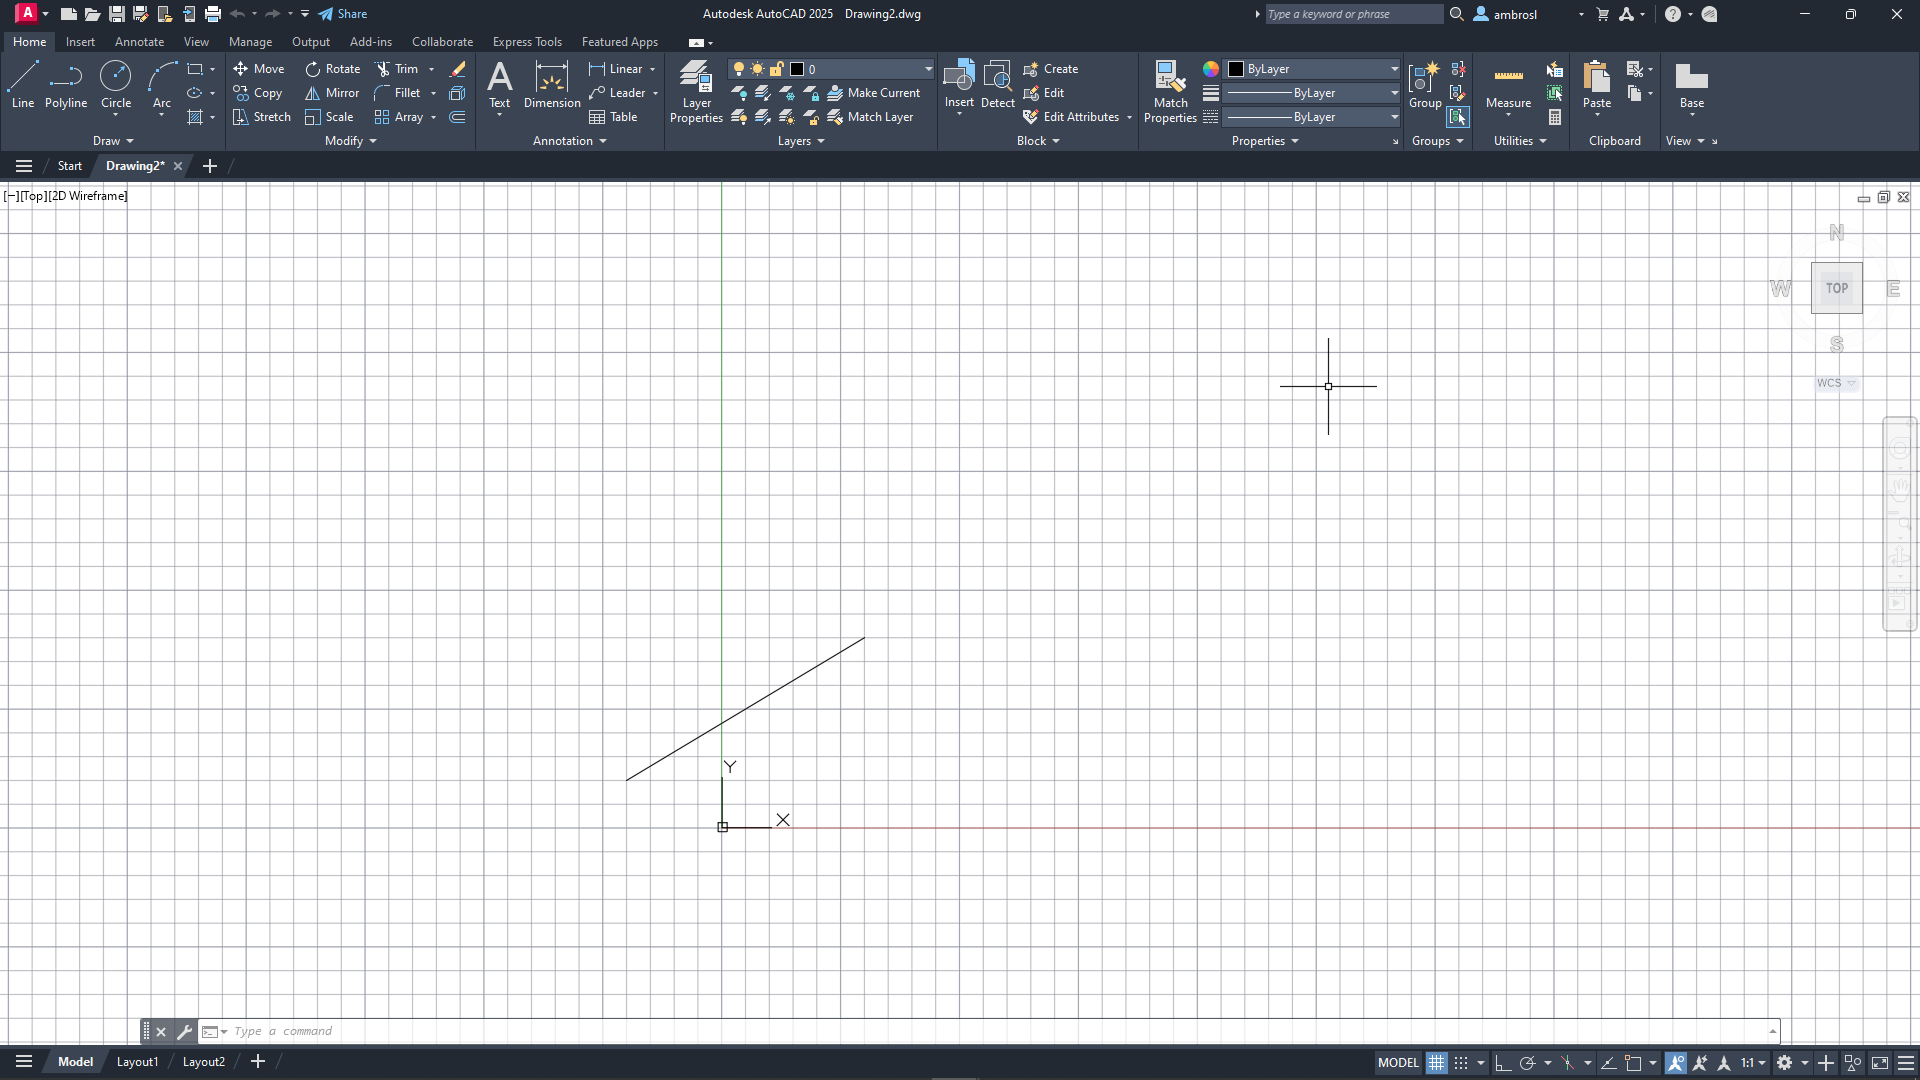This screenshot has width=1920, height=1080.
Task: Click the Share button
Action: pos(343,14)
